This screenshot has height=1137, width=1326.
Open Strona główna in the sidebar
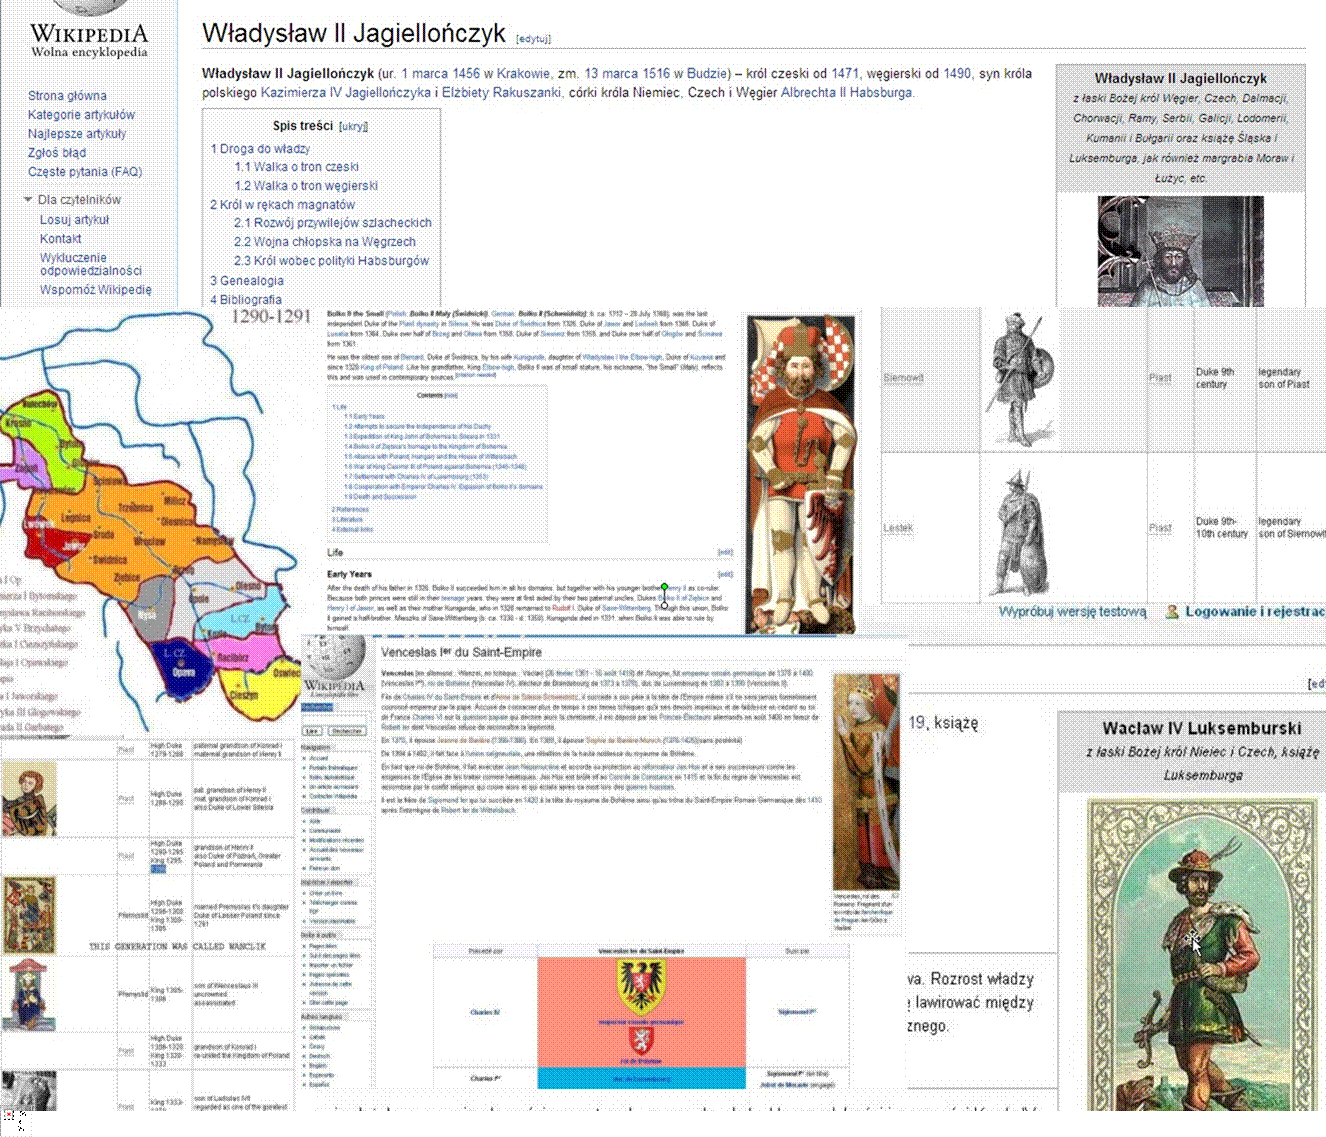click(67, 96)
